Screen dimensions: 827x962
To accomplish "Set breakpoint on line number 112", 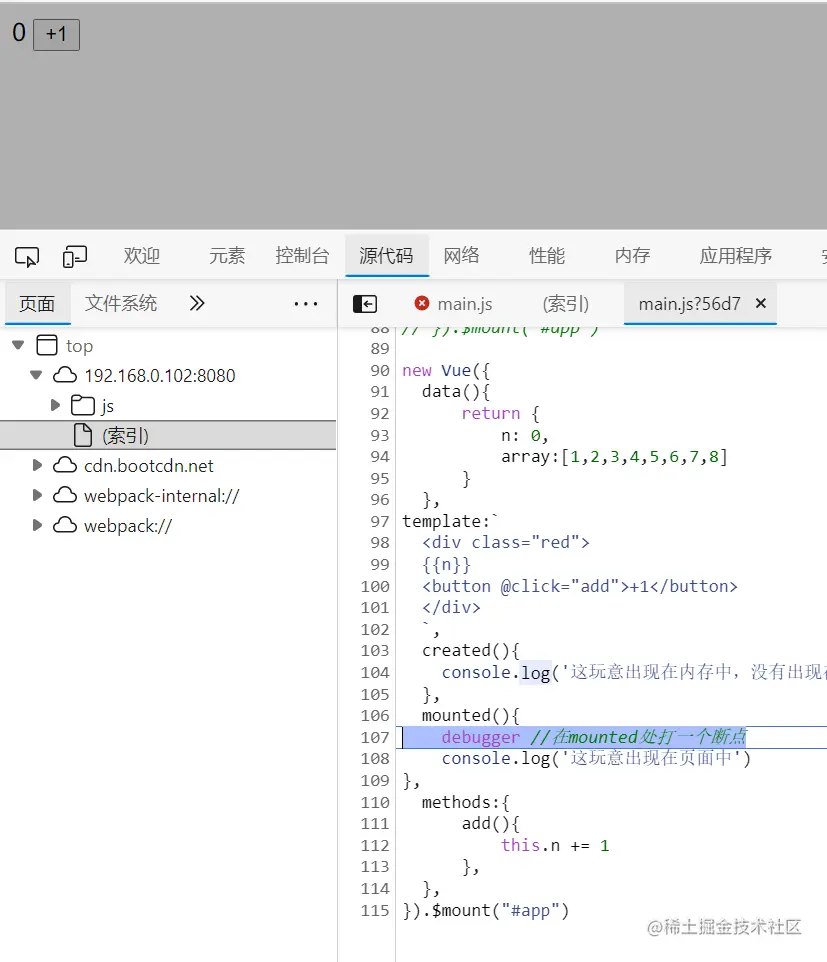I will tap(375, 845).
